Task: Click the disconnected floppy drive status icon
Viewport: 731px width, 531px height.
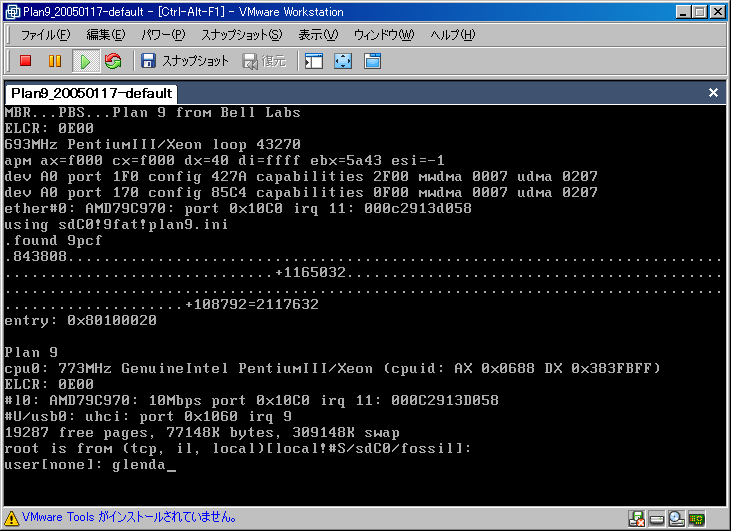Action: (636, 518)
